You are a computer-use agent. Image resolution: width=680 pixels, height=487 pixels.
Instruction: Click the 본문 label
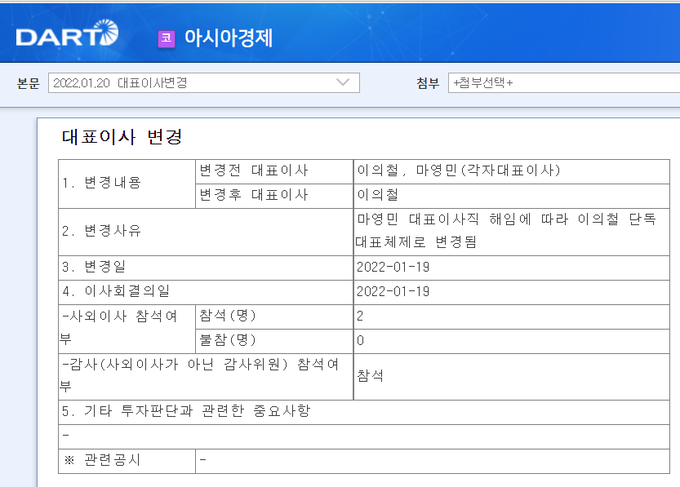point(28,83)
